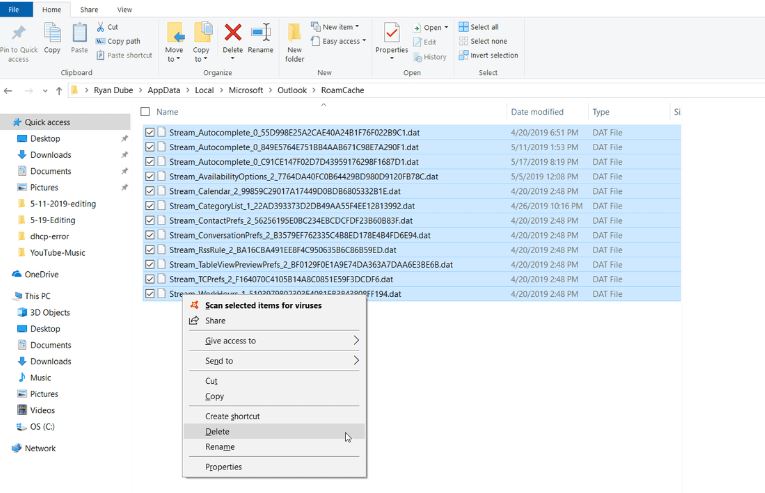The height and width of the screenshot is (493, 765).
Task: Open 3D Objects under This PC
Action: pos(44,312)
